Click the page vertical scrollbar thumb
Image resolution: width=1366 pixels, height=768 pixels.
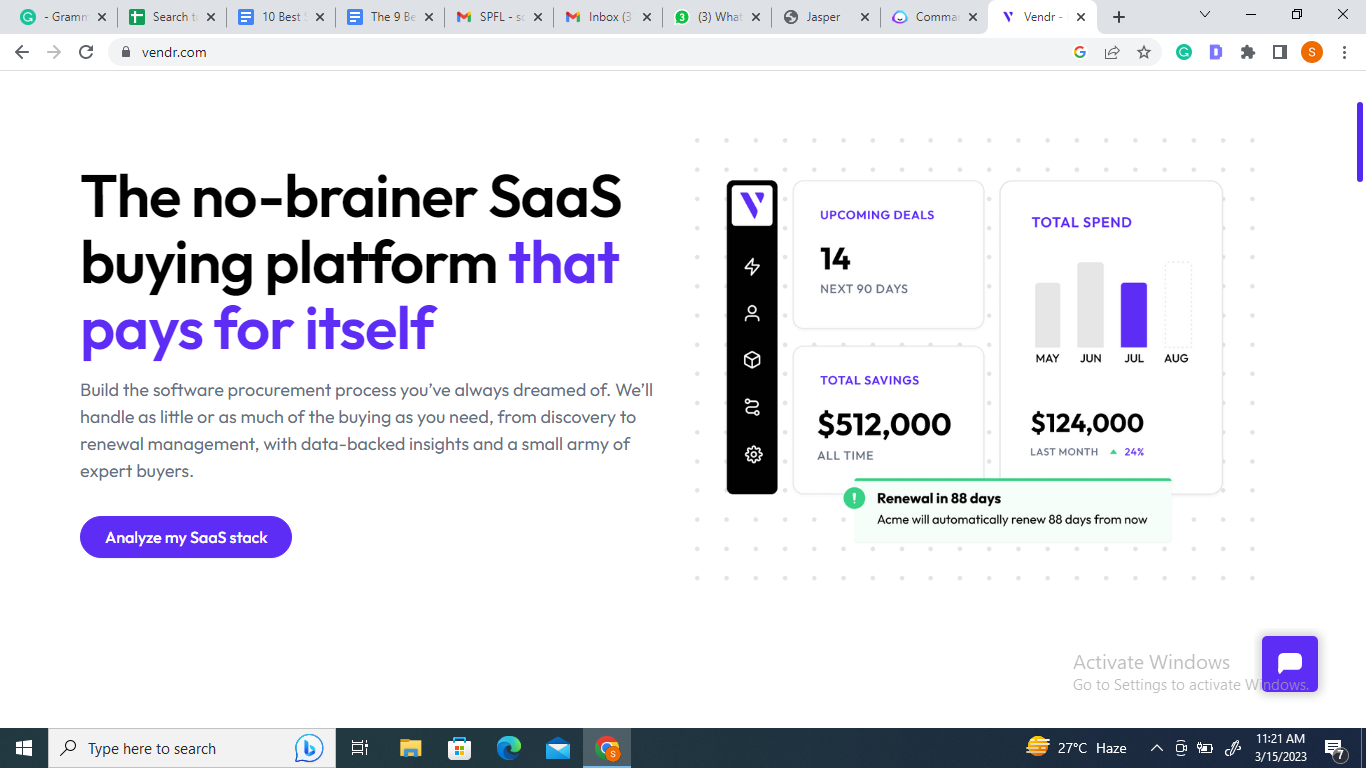1360,142
